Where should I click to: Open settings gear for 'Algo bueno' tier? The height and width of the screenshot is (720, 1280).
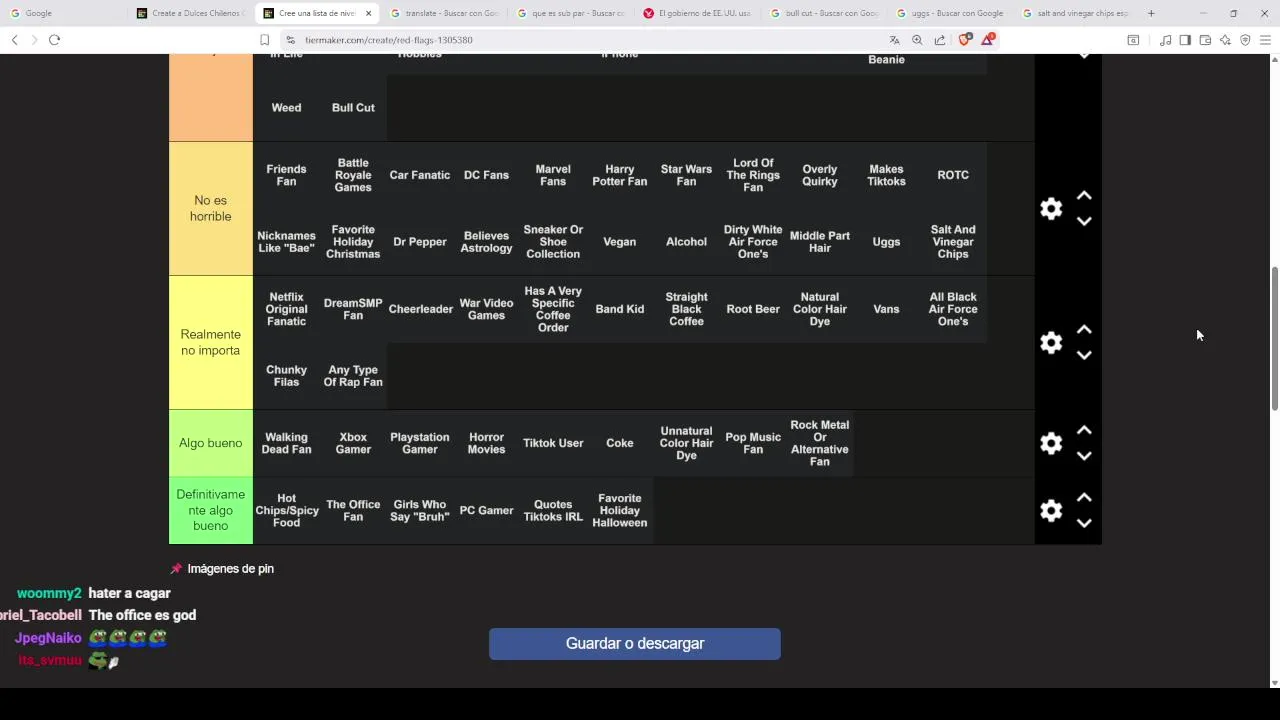1051,443
